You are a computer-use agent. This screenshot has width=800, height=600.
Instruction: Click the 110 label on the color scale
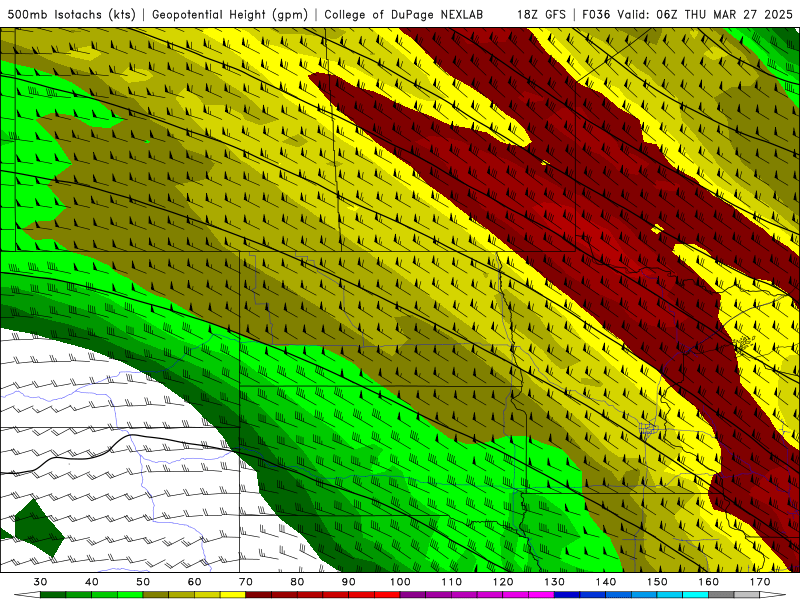click(x=452, y=582)
